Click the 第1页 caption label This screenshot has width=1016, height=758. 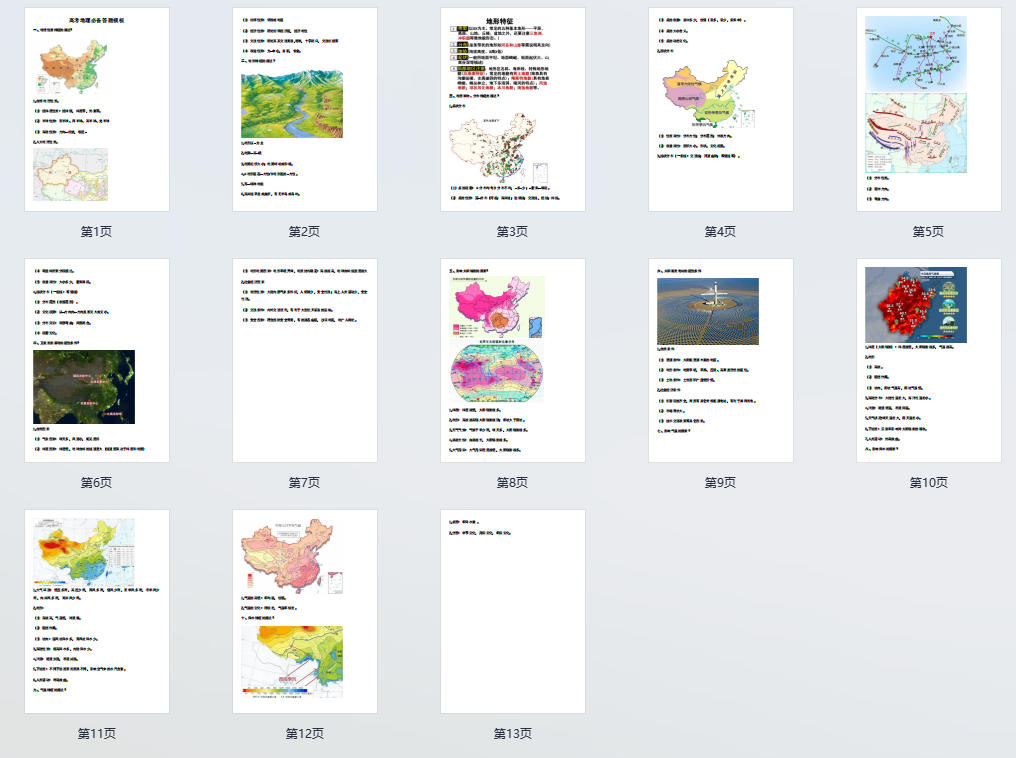click(x=97, y=232)
